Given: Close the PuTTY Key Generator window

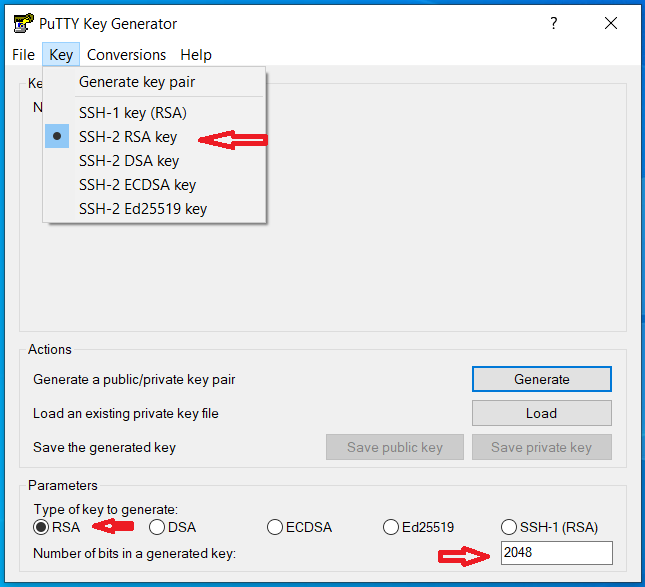Looking at the screenshot, I should click(x=611, y=24).
